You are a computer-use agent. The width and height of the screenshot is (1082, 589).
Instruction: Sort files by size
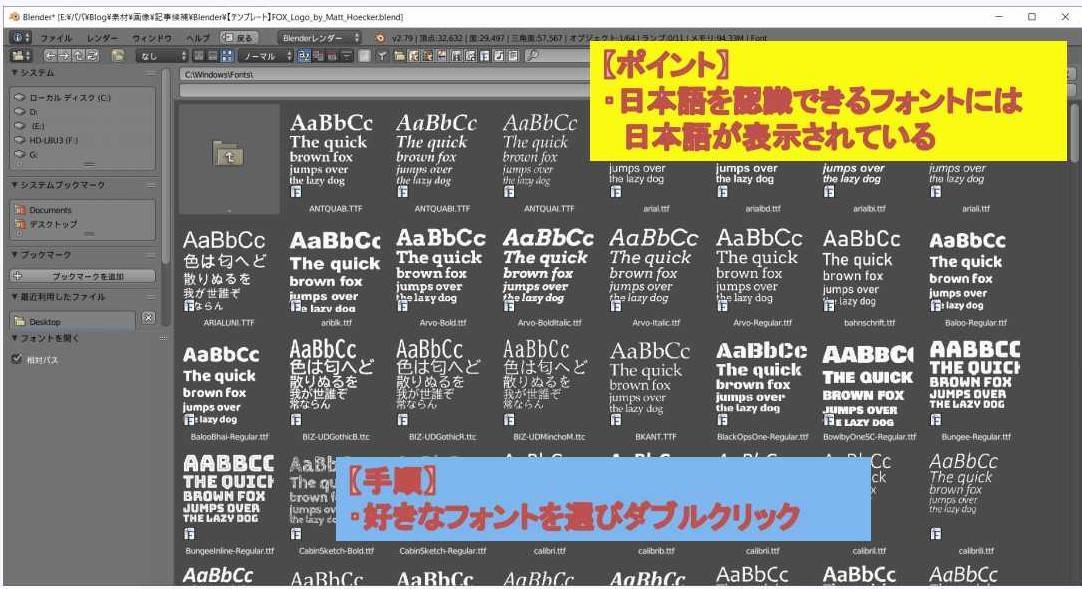click(346, 56)
